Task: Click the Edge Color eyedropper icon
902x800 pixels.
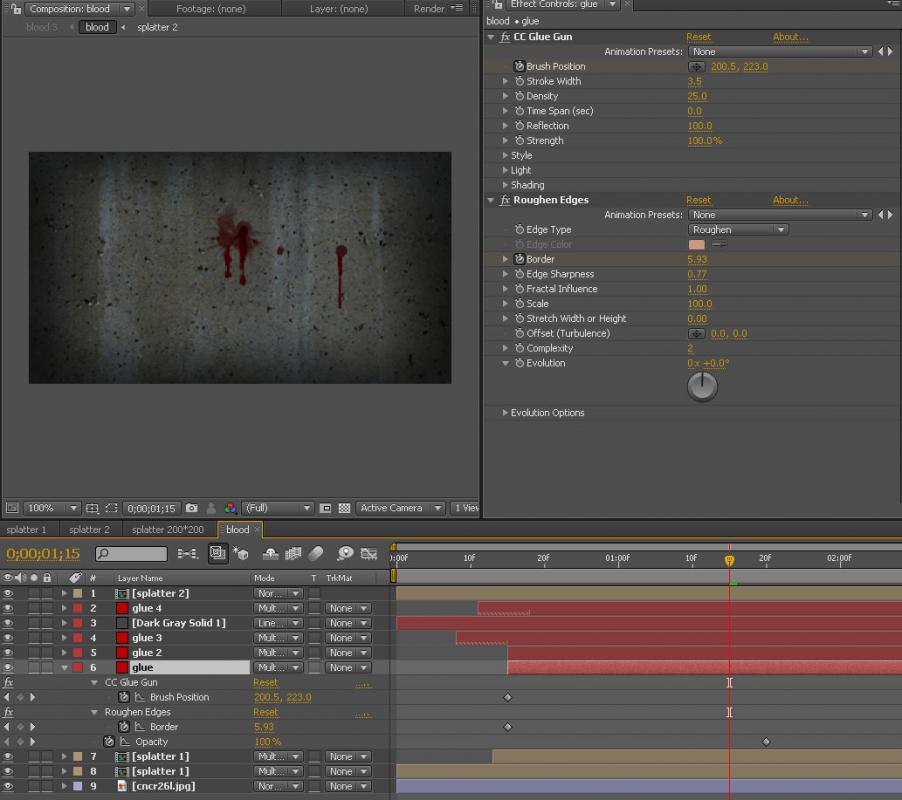Action: coord(718,245)
